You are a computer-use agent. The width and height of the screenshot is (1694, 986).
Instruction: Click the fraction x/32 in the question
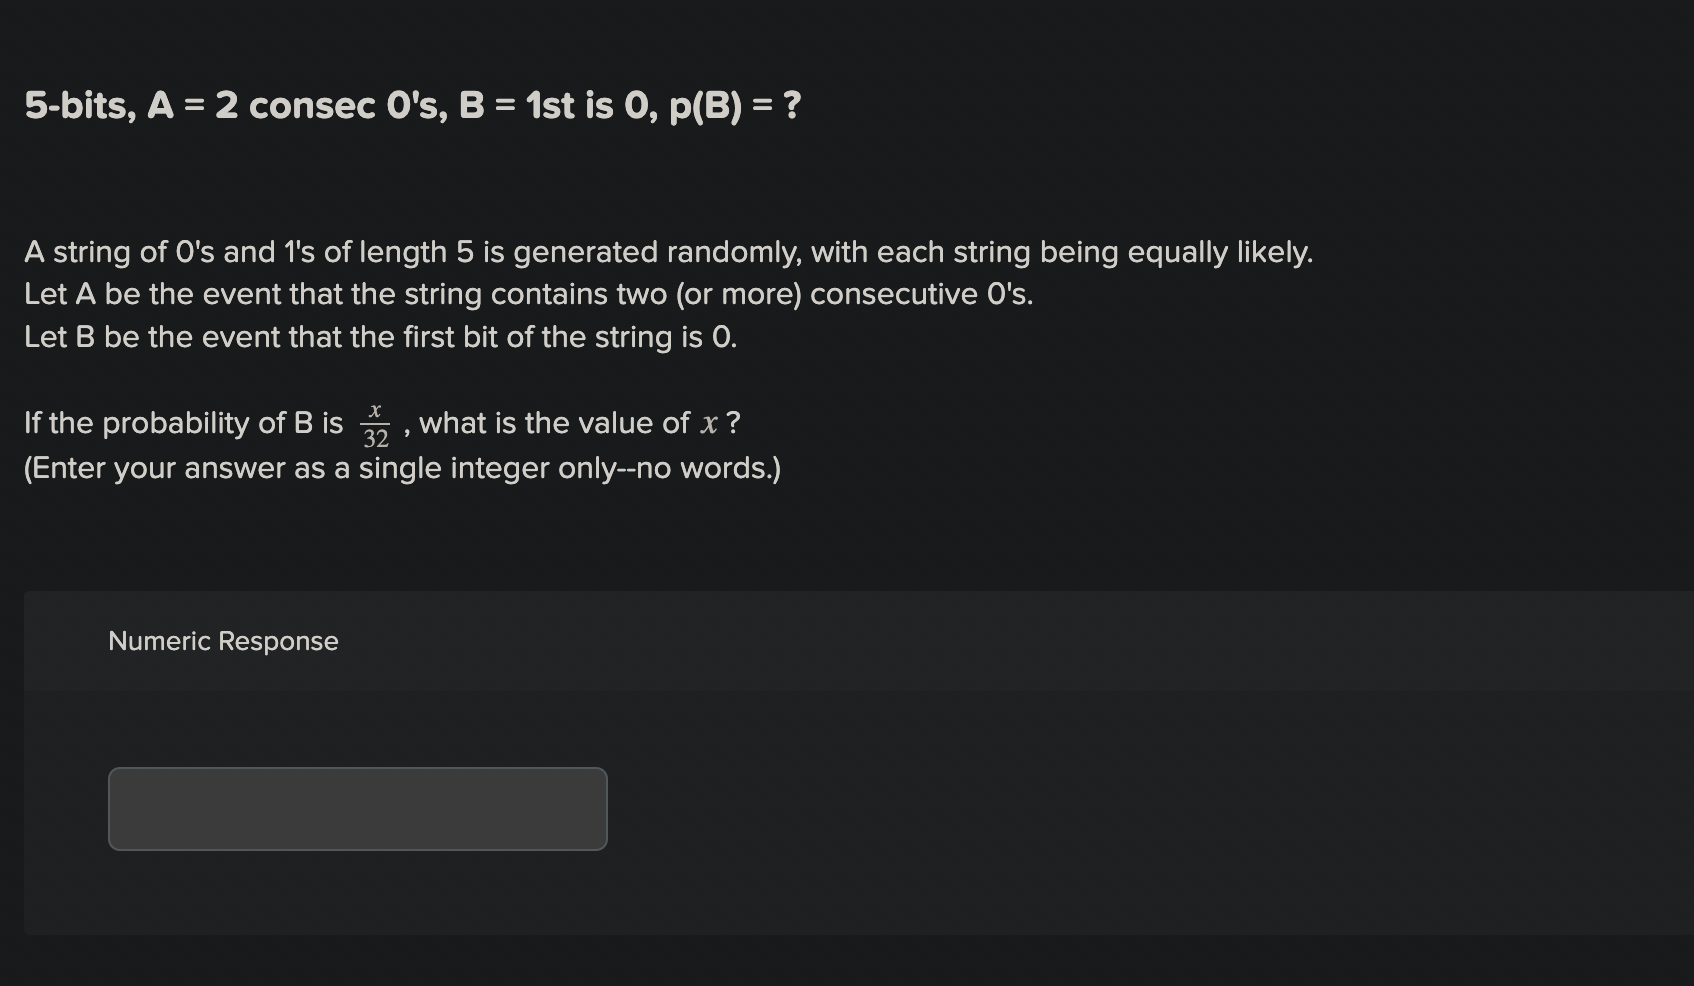(x=375, y=422)
